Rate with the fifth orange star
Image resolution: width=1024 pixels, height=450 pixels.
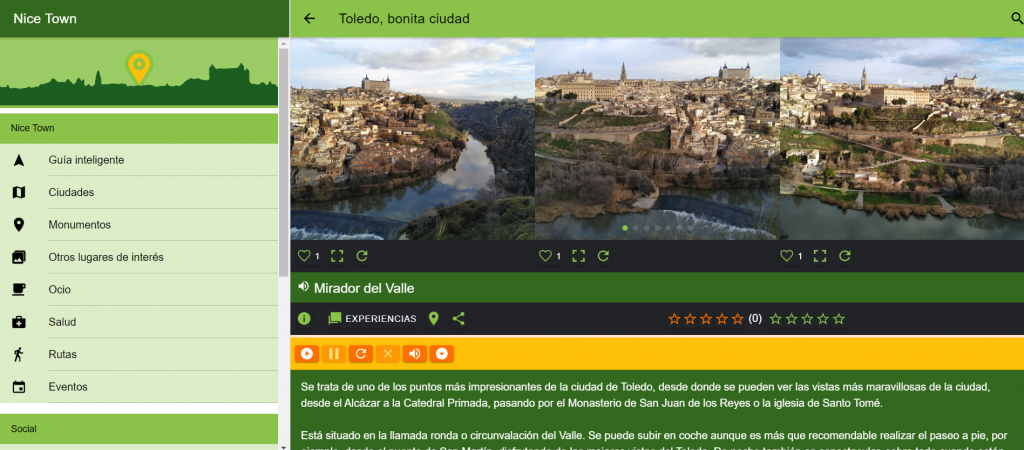(x=738, y=319)
